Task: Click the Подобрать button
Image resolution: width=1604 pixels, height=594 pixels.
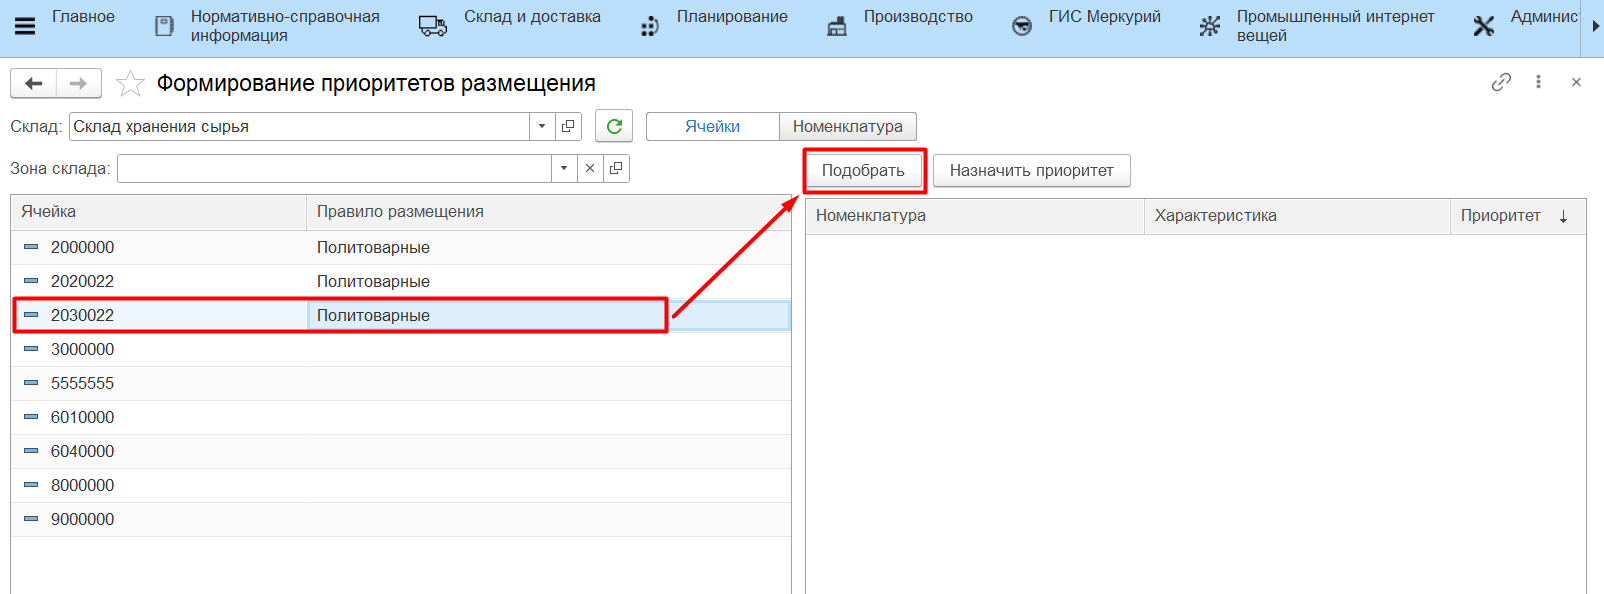Action: tap(863, 171)
